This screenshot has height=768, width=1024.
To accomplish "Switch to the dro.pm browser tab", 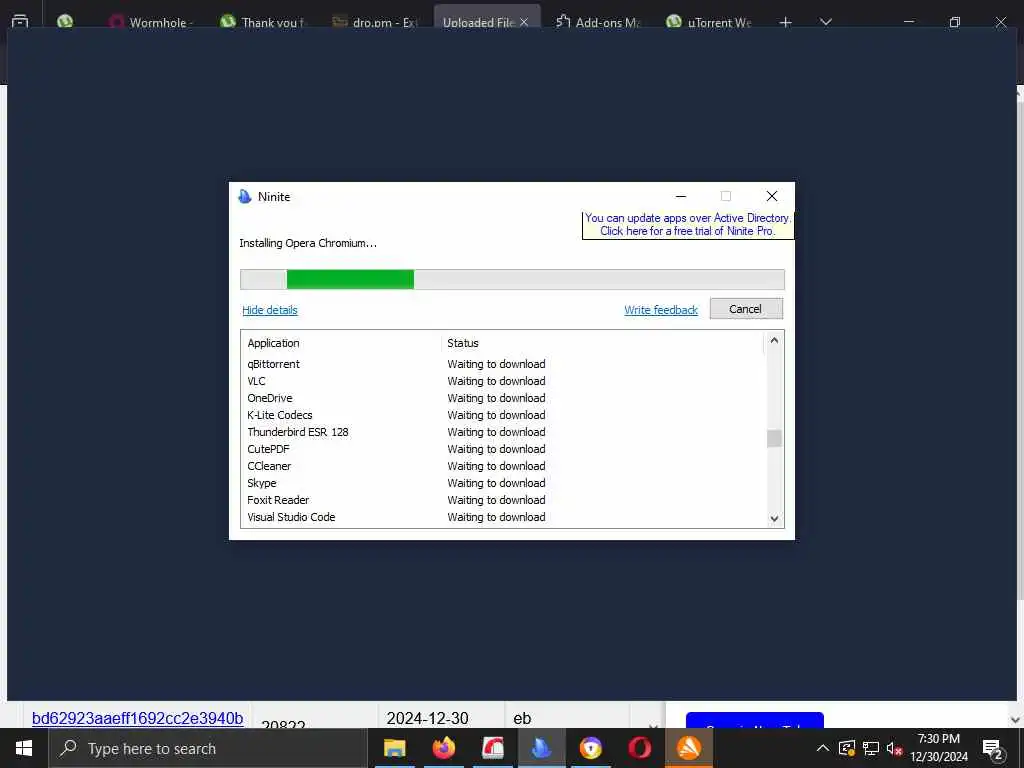I will [375, 22].
